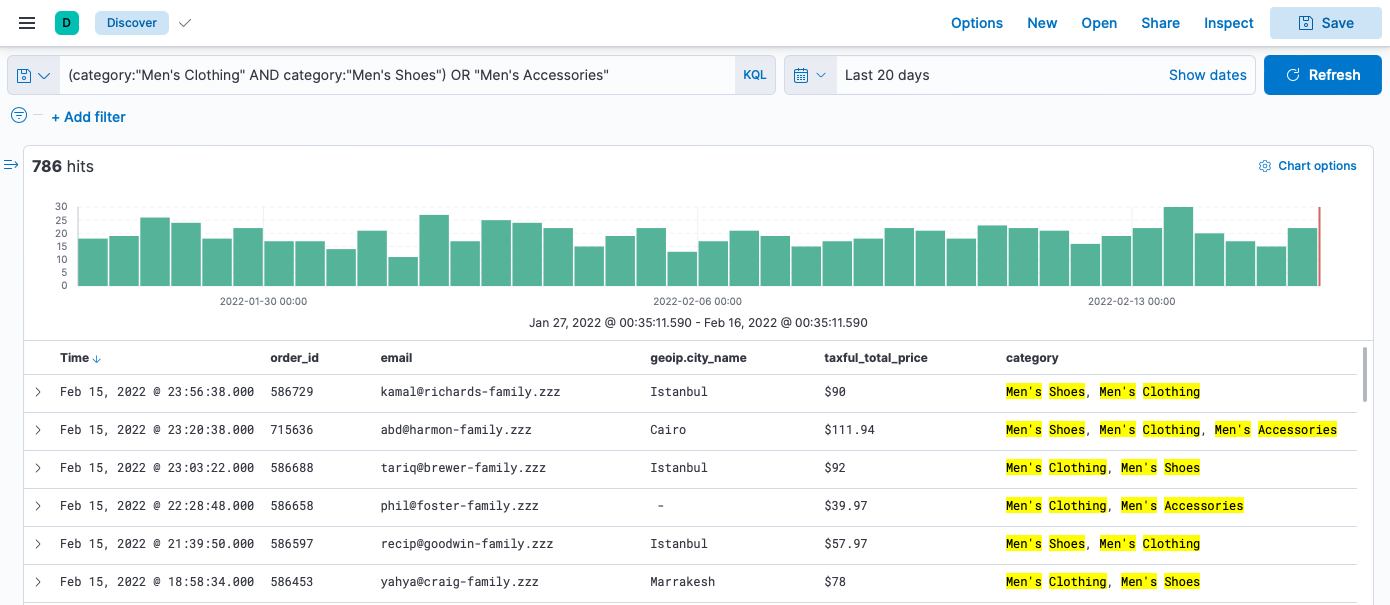Toggle the sidebar fields panel icon

12,165
